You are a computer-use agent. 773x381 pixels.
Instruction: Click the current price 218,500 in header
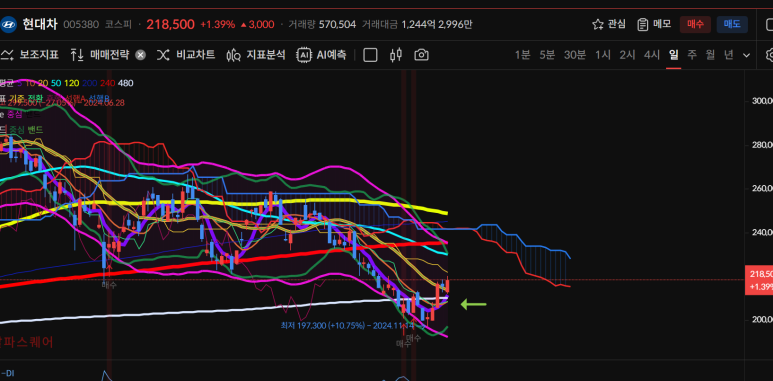(x=170, y=24)
